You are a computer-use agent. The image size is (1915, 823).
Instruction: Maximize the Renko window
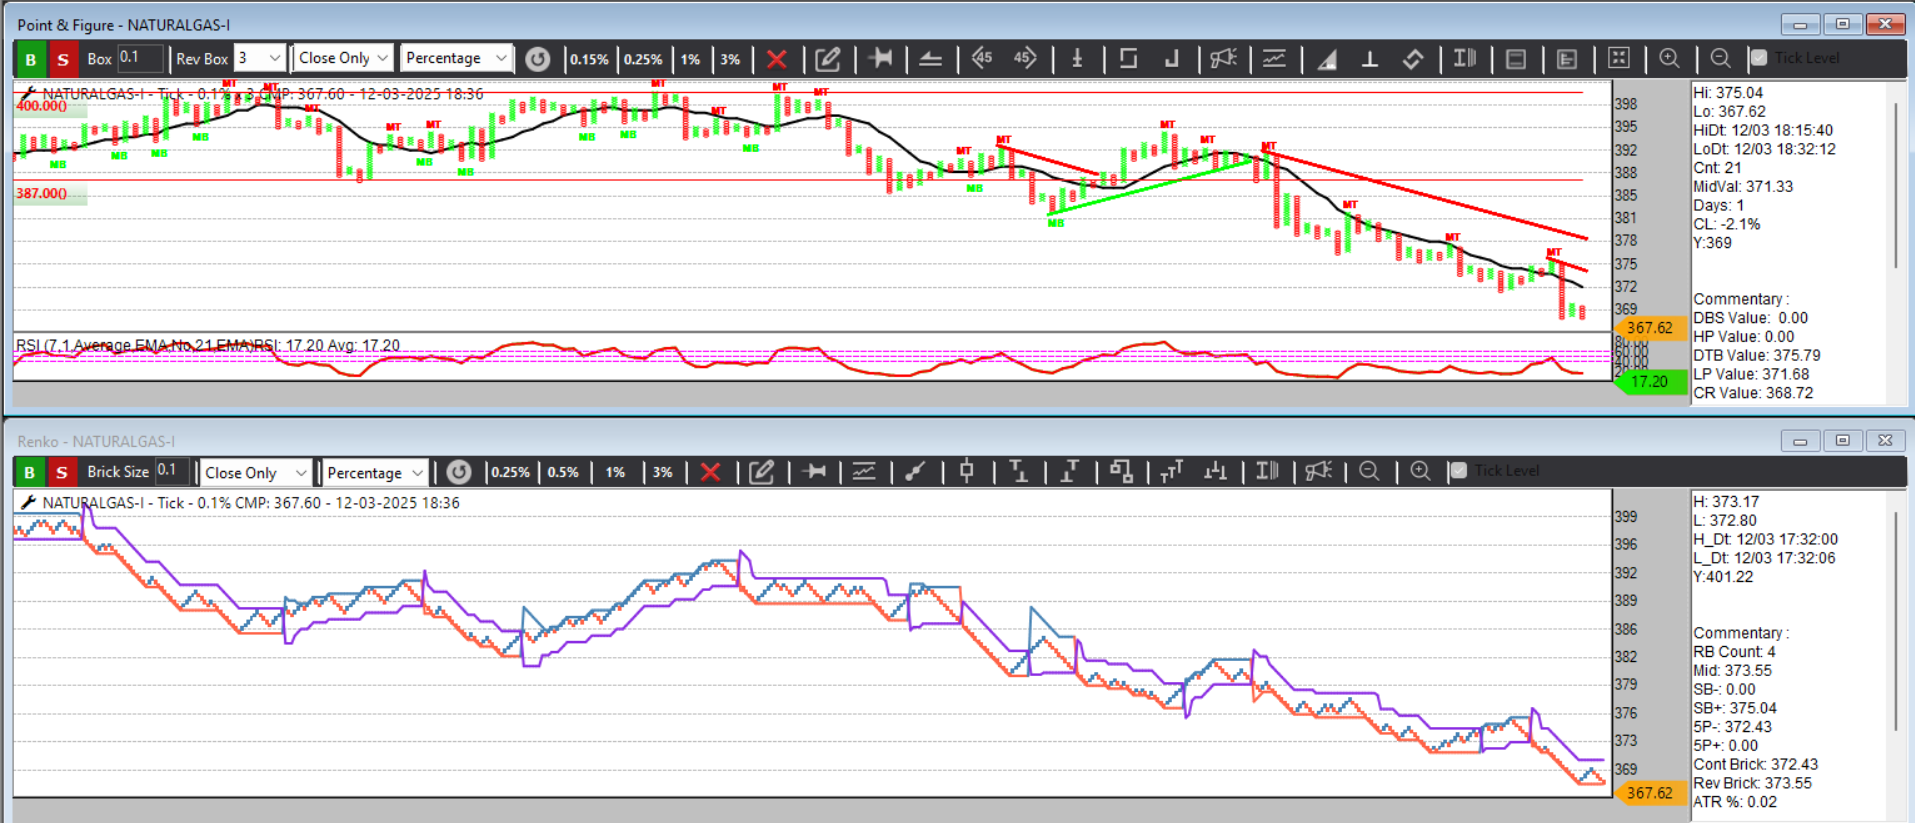[1842, 440]
